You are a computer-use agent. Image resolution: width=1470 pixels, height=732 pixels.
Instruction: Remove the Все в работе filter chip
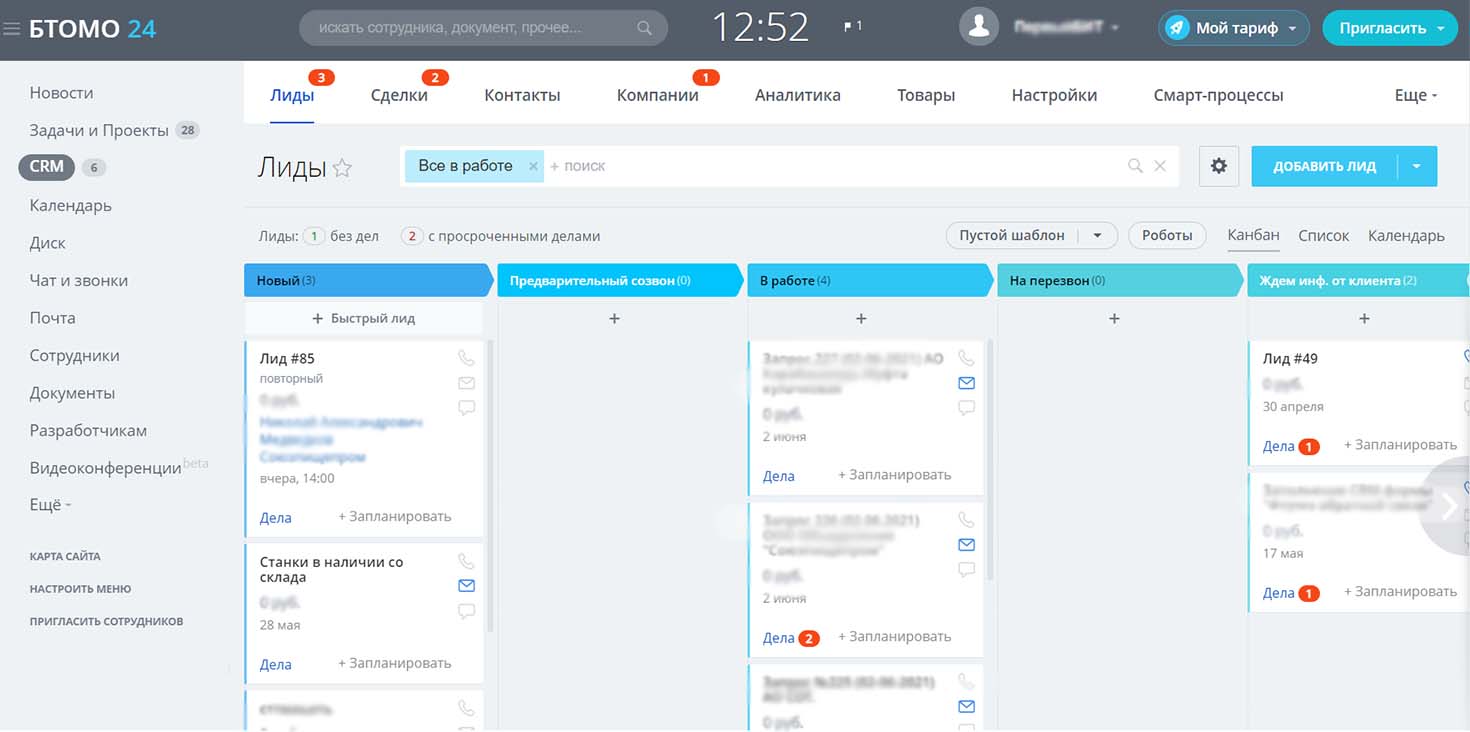click(x=533, y=166)
